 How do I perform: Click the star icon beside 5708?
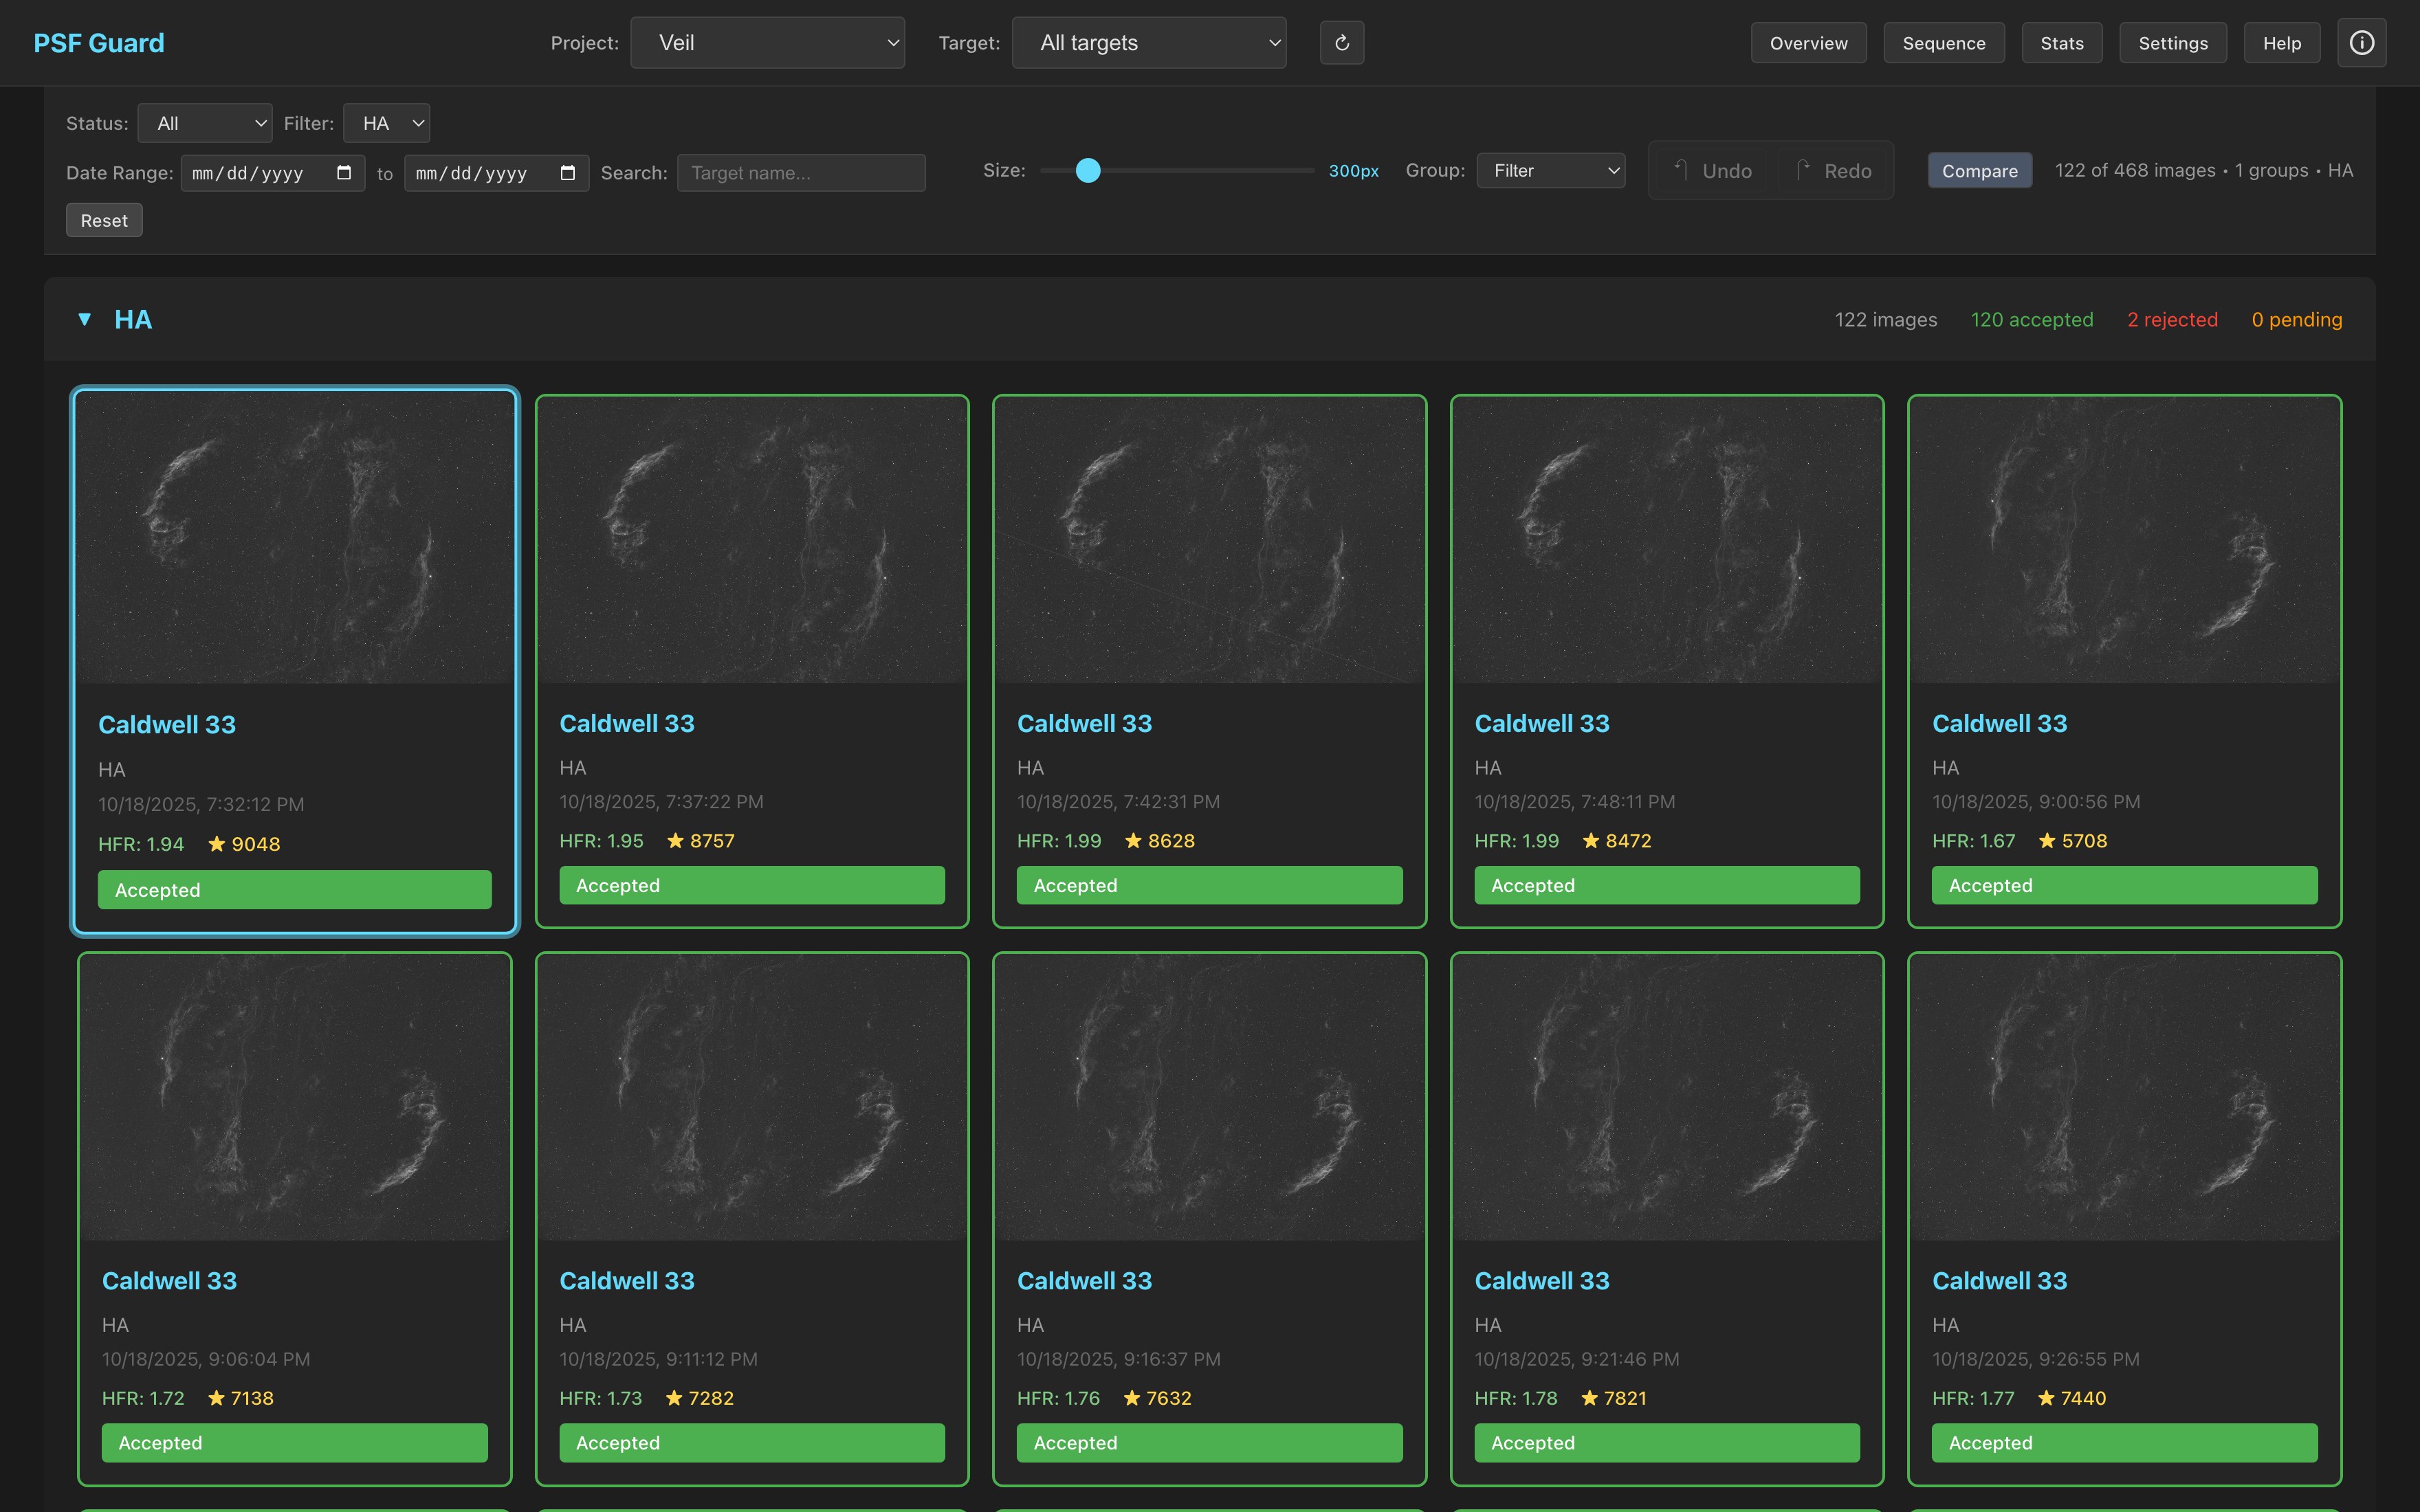2047,841
